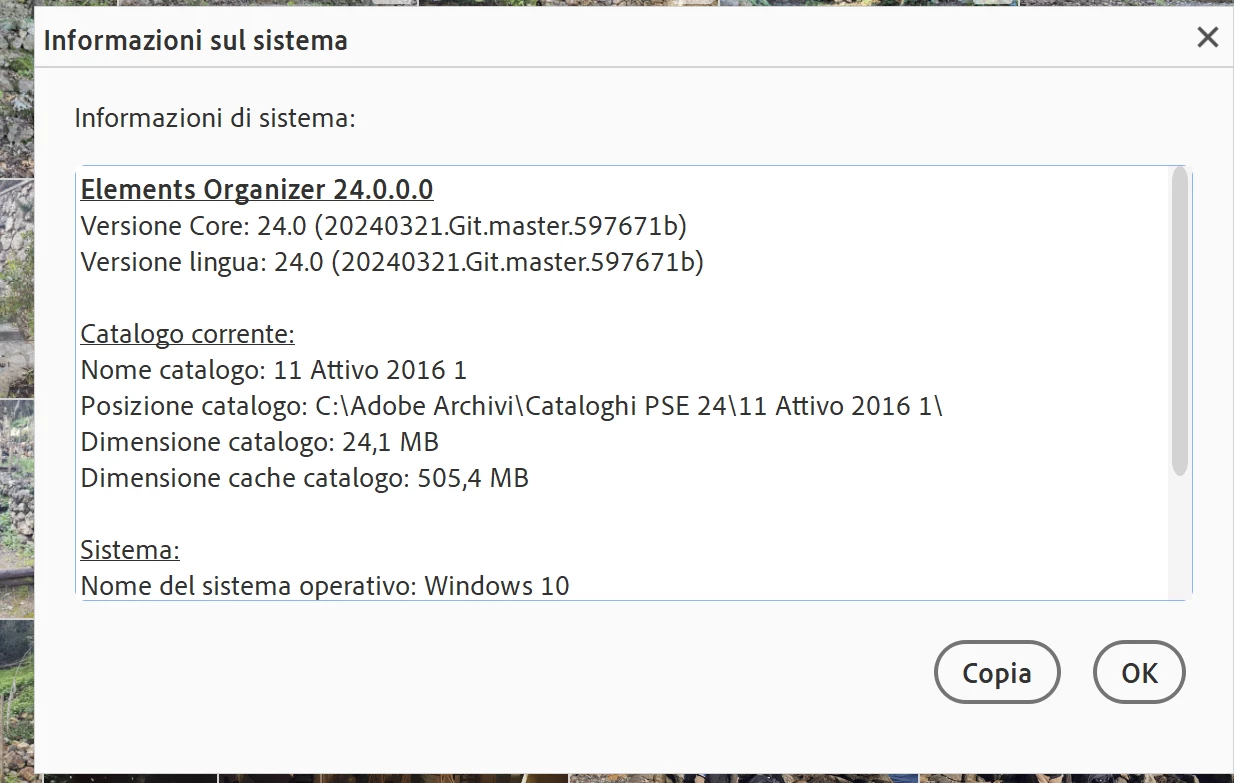Click the Informazioni sul sistema title text
The height and width of the screenshot is (783, 1234).
tap(196, 40)
